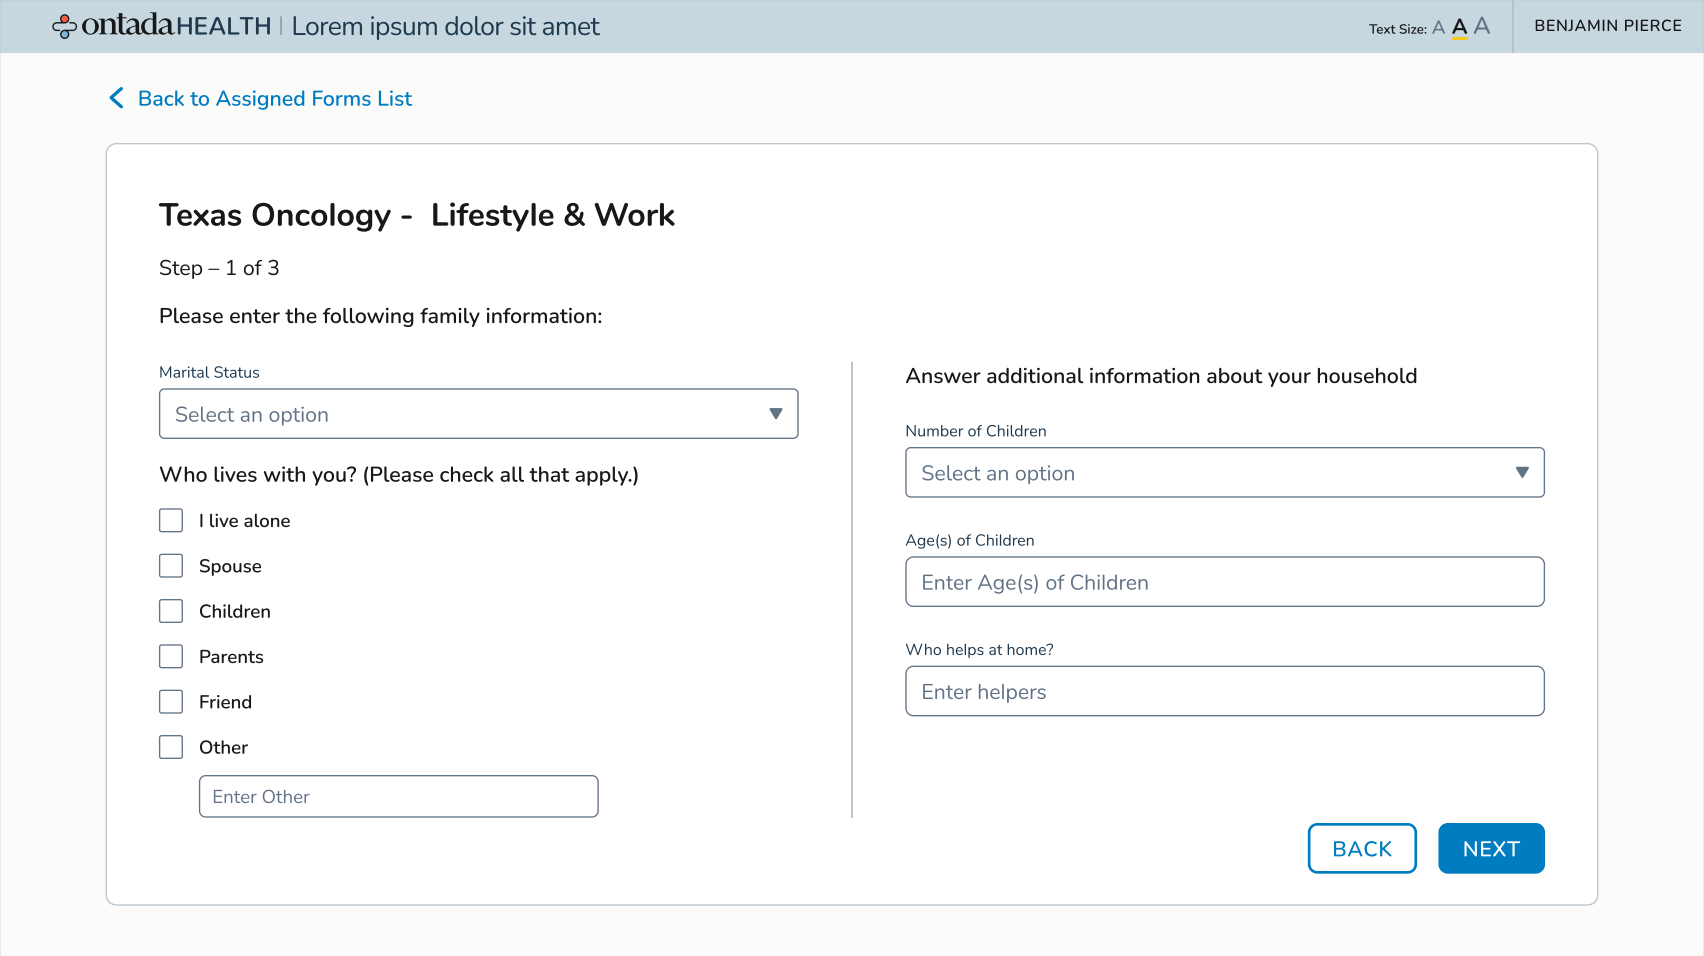
Task: Click the Text Size label
Action: pyautogui.click(x=1397, y=29)
